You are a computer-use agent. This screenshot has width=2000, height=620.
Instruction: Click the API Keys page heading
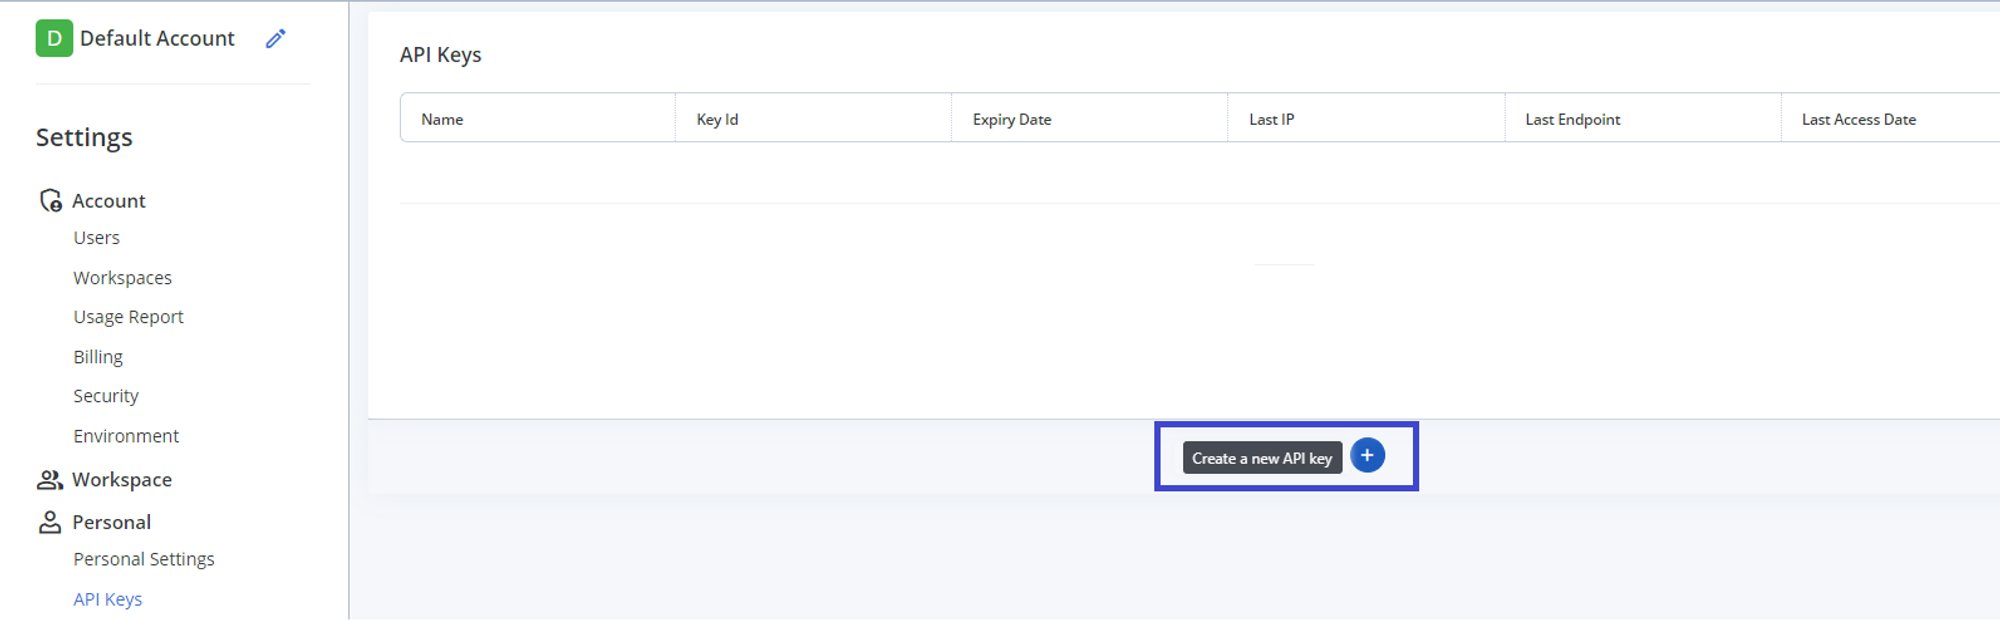440,55
